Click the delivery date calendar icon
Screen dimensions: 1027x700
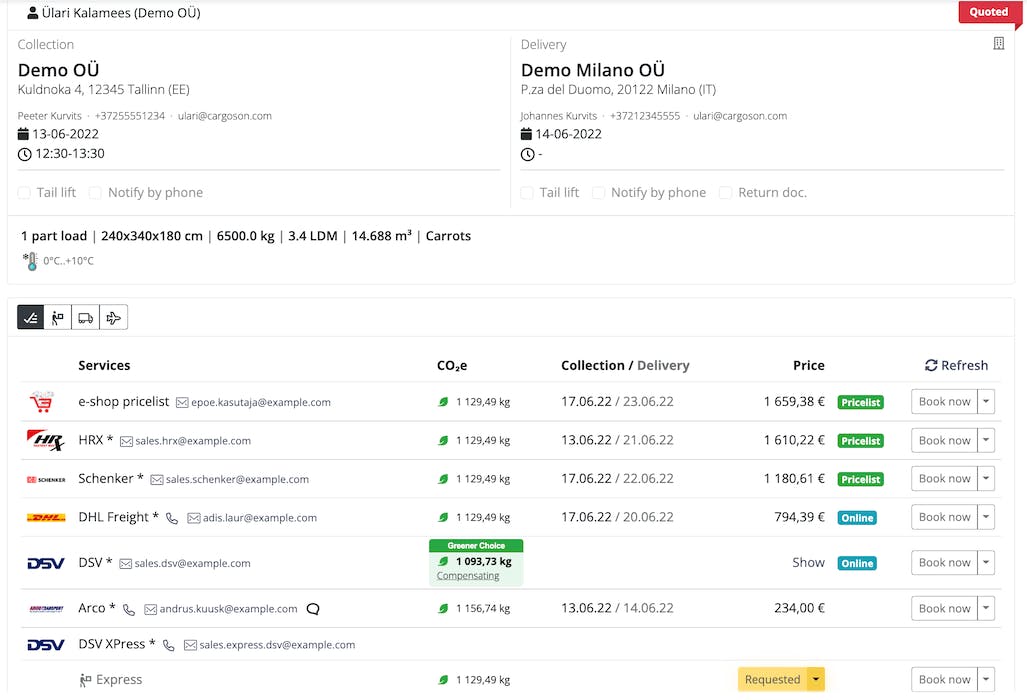(526, 134)
